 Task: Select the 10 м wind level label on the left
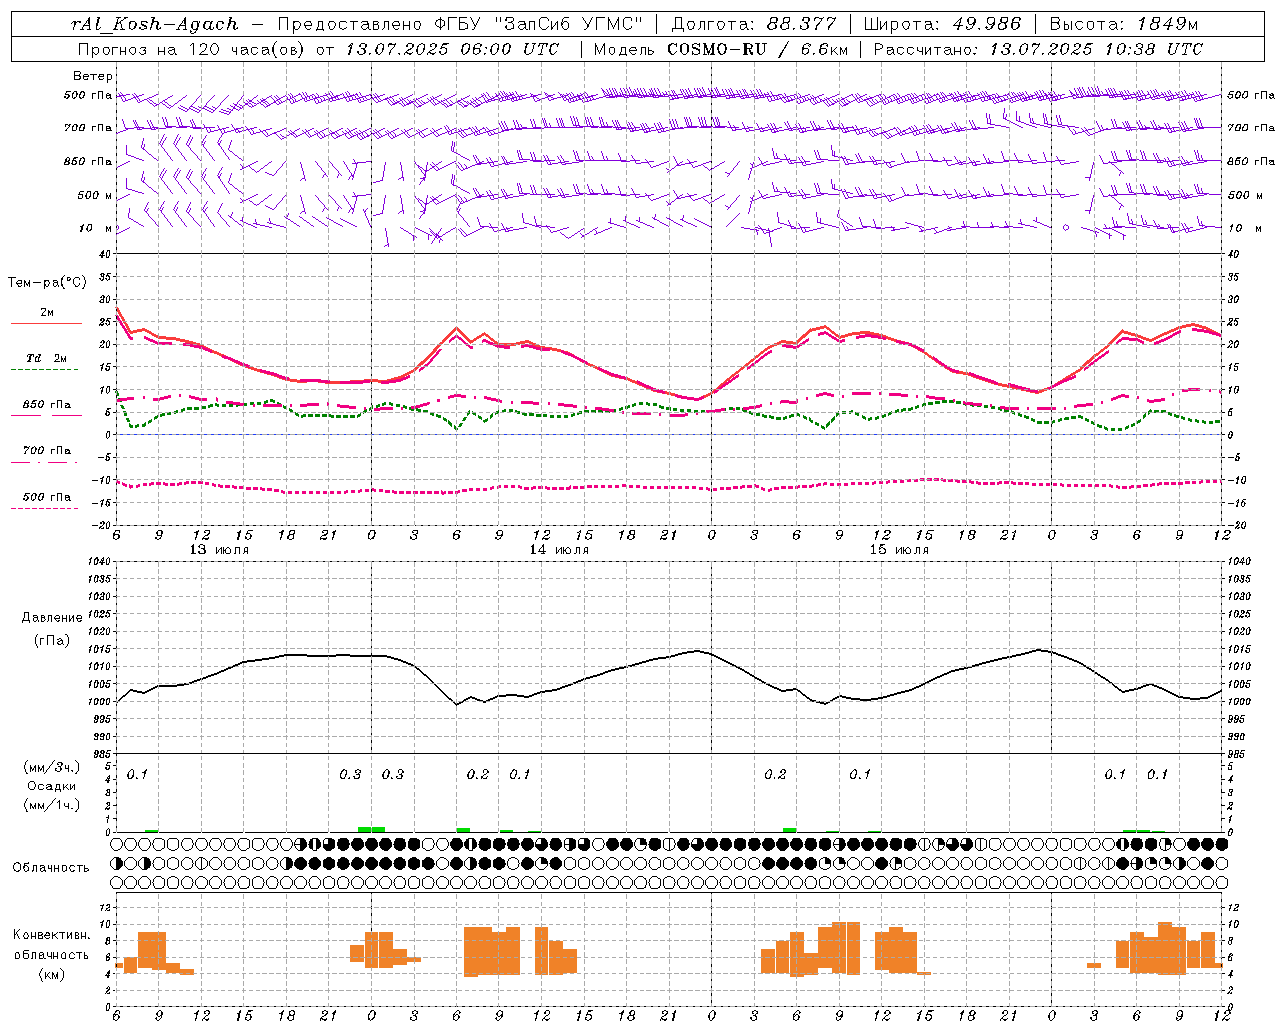coord(94,228)
